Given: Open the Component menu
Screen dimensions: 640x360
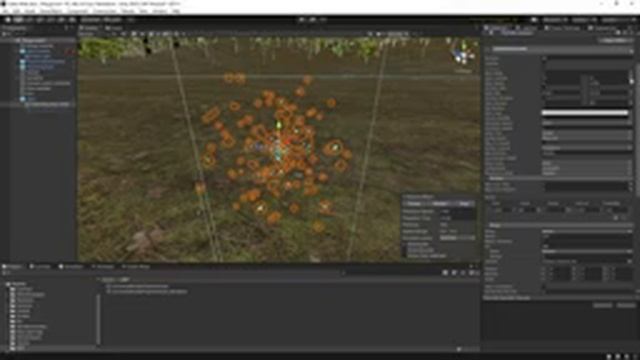Looking at the screenshot, I should point(77,11).
